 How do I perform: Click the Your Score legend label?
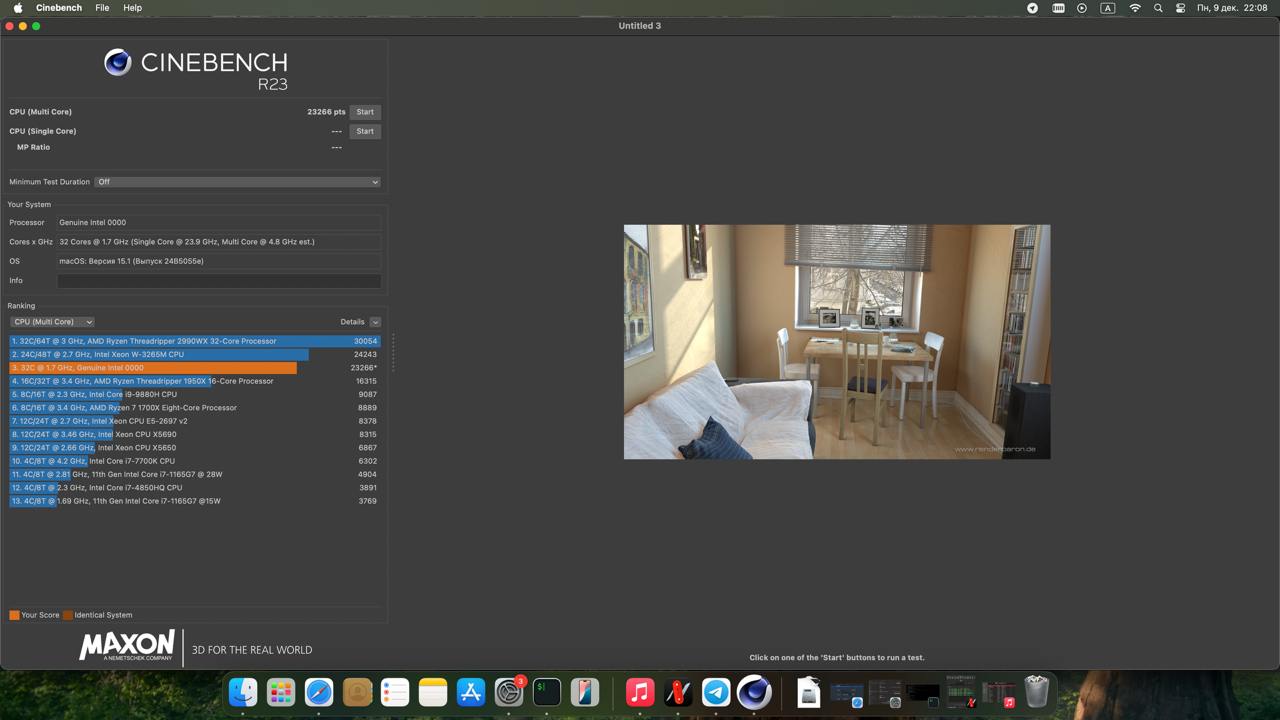click(40, 615)
